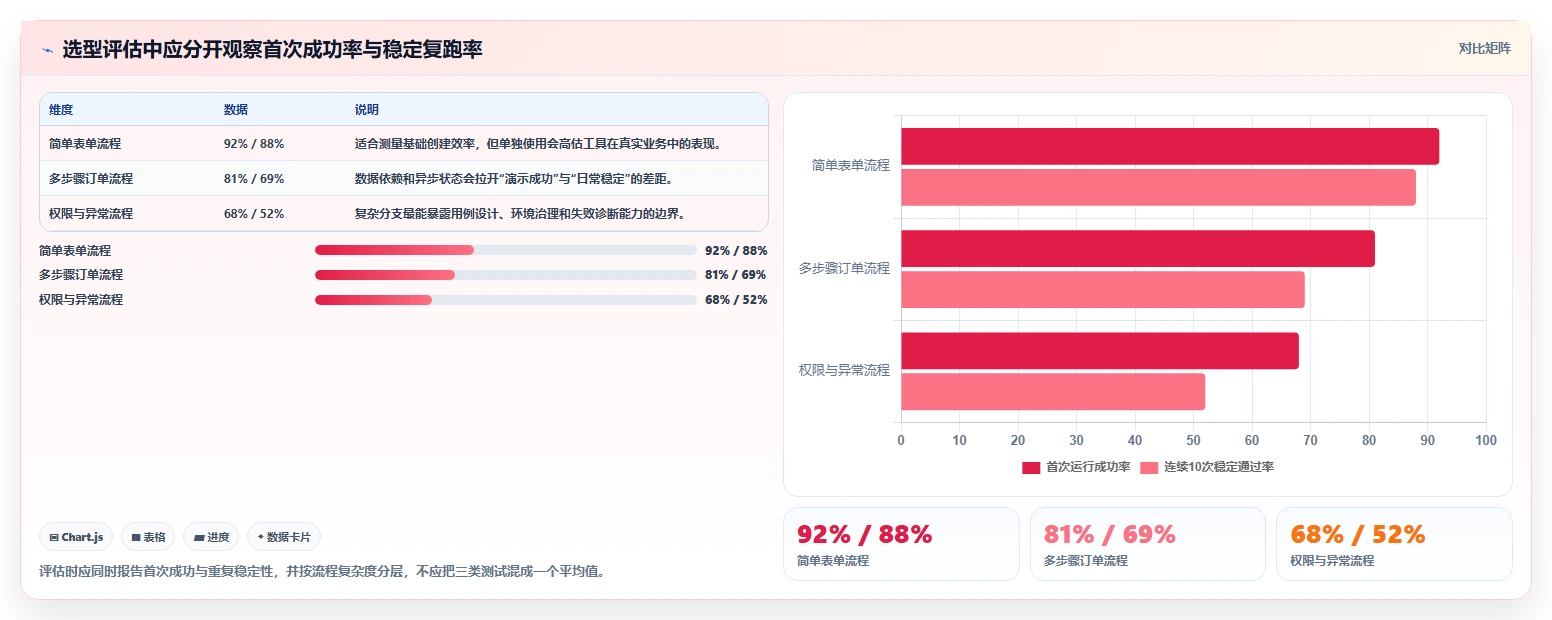This screenshot has height=620, width=1552.
Task: Click progress value 68% / 52%
Action: (736, 300)
